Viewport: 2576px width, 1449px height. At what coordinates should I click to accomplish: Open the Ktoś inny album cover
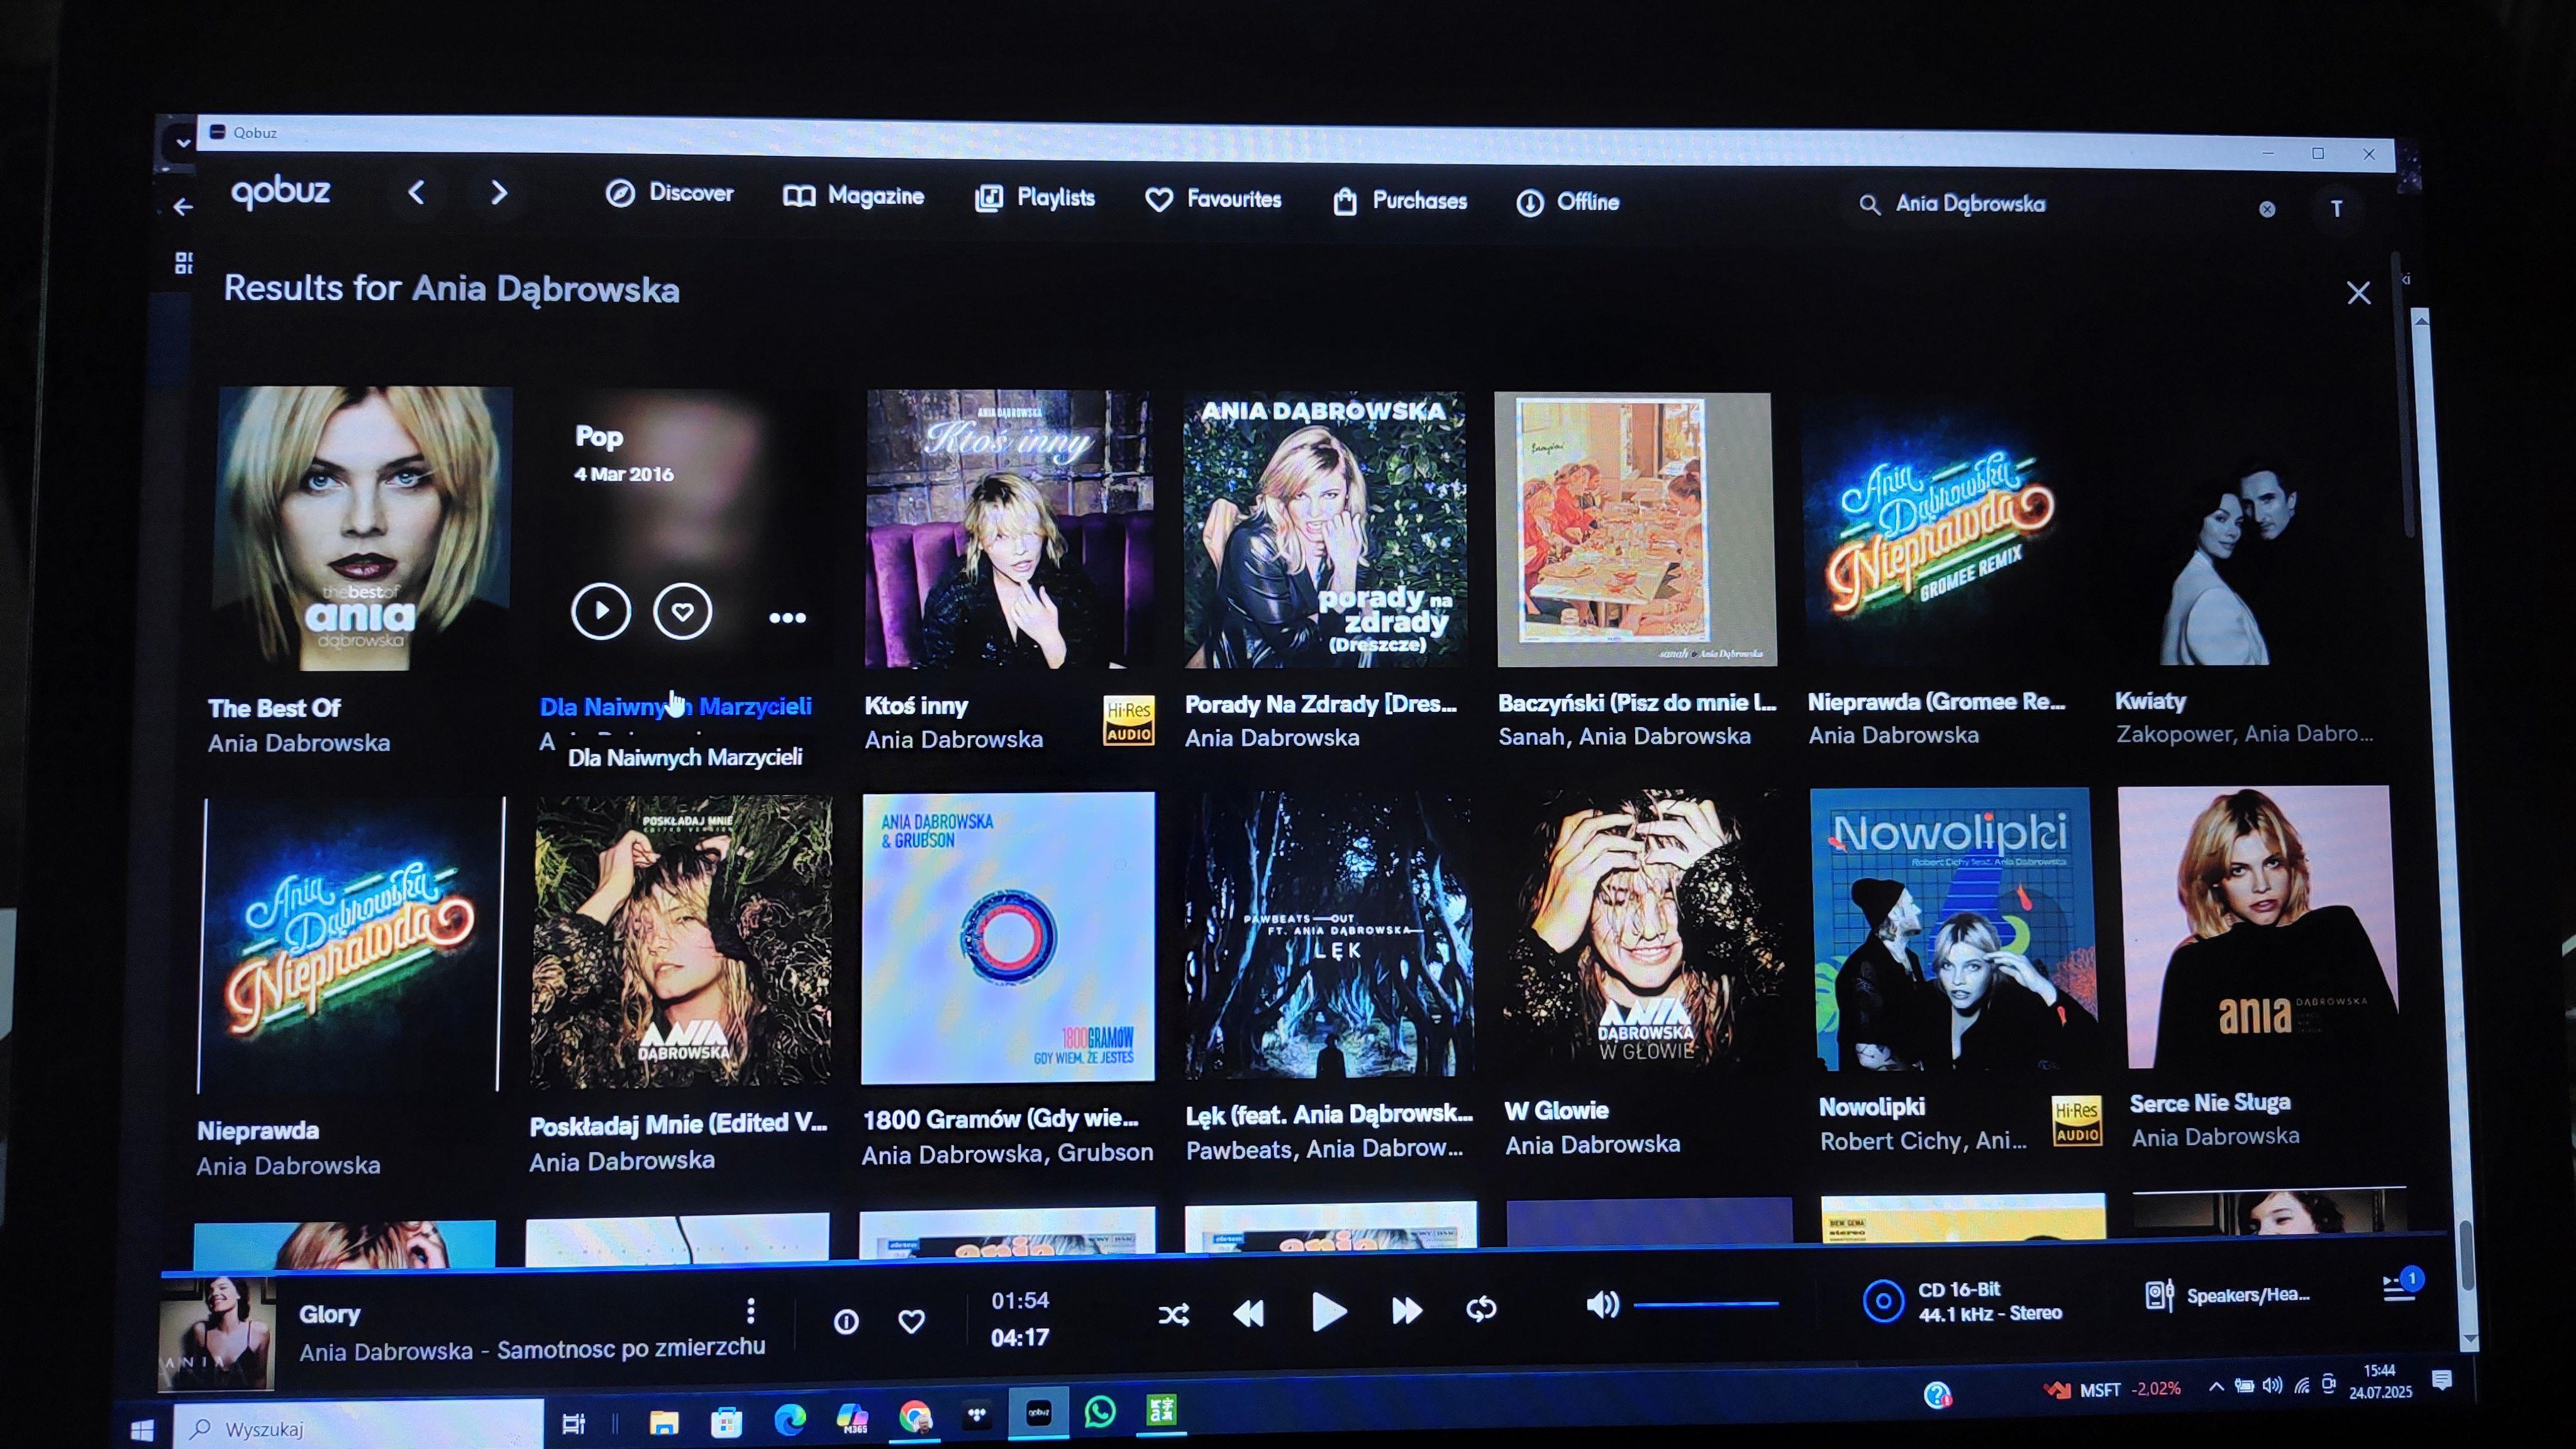click(1008, 528)
